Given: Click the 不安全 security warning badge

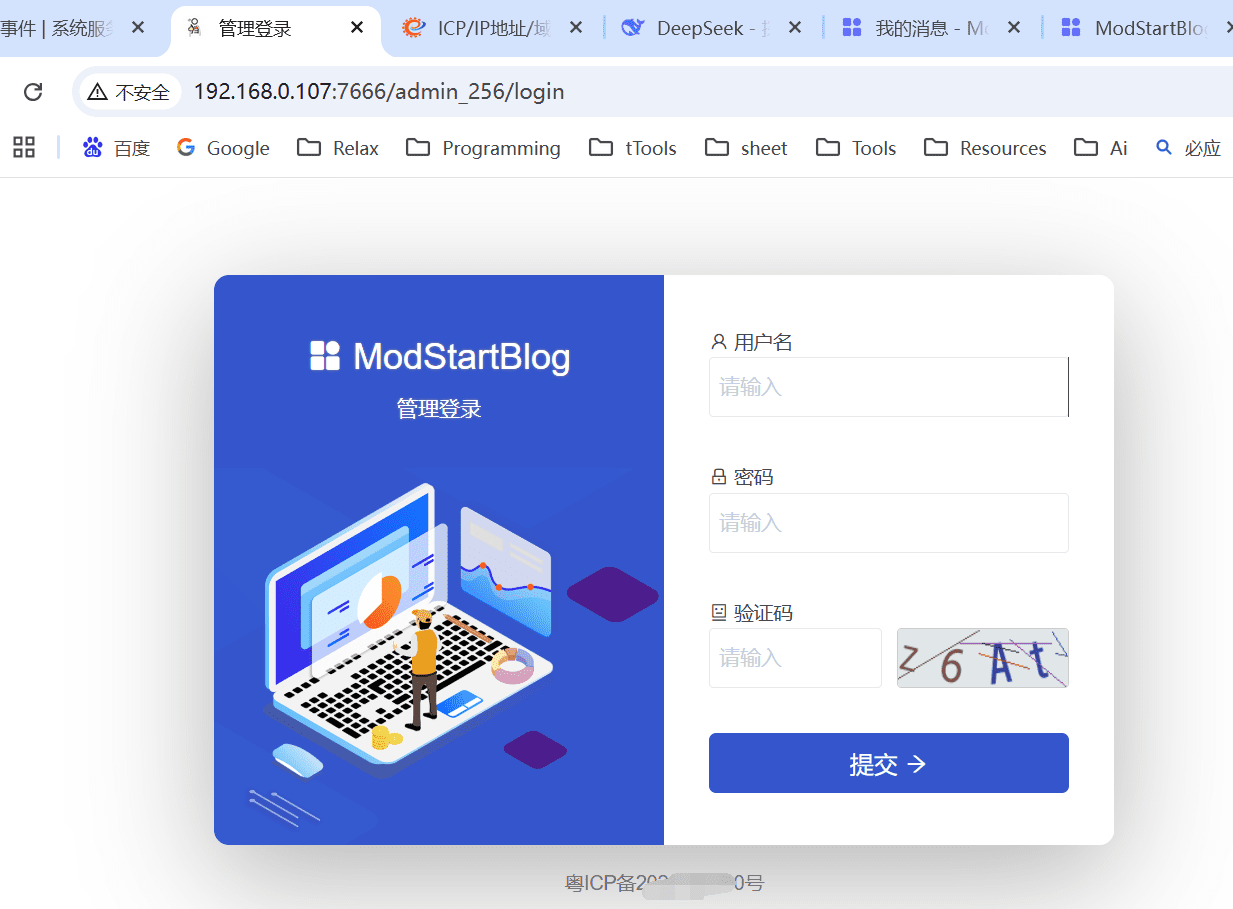Looking at the screenshot, I should [x=129, y=92].
